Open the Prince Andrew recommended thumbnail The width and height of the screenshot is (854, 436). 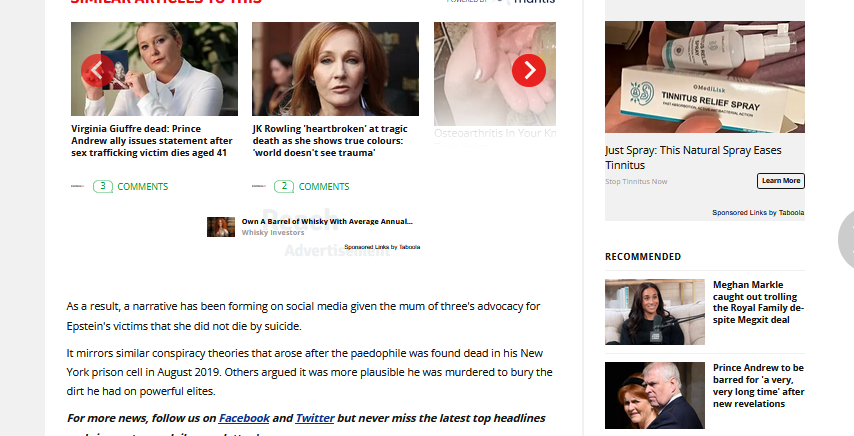click(655, 395)
